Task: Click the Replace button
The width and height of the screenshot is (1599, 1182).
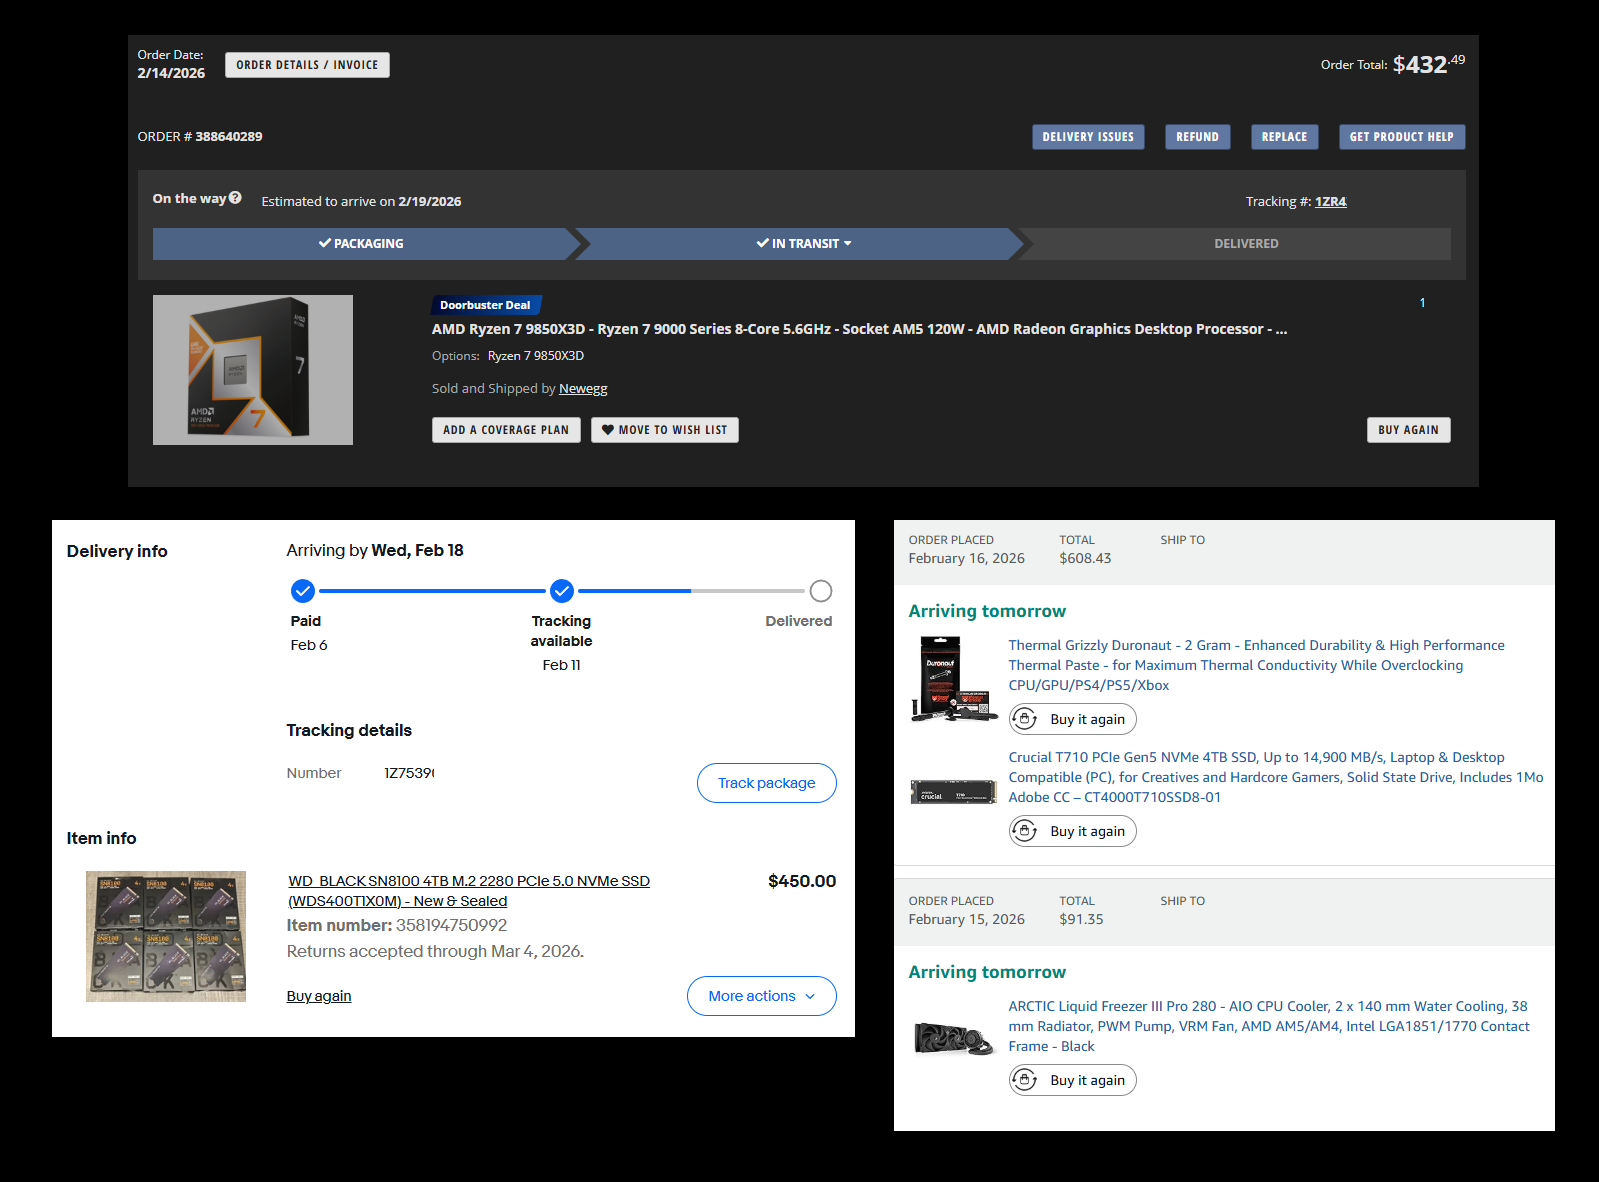Action: (1284, 137)
